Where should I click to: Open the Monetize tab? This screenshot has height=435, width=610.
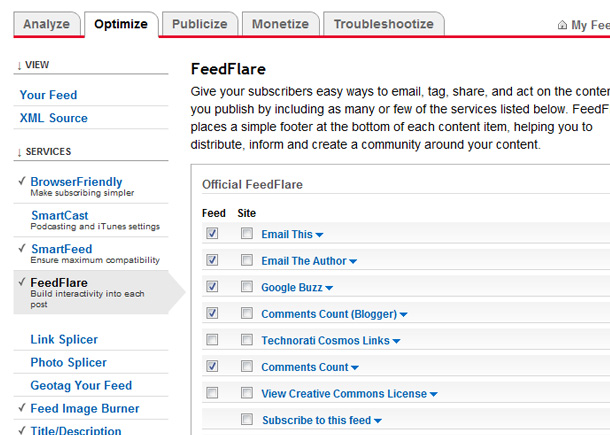pos(280,24)
